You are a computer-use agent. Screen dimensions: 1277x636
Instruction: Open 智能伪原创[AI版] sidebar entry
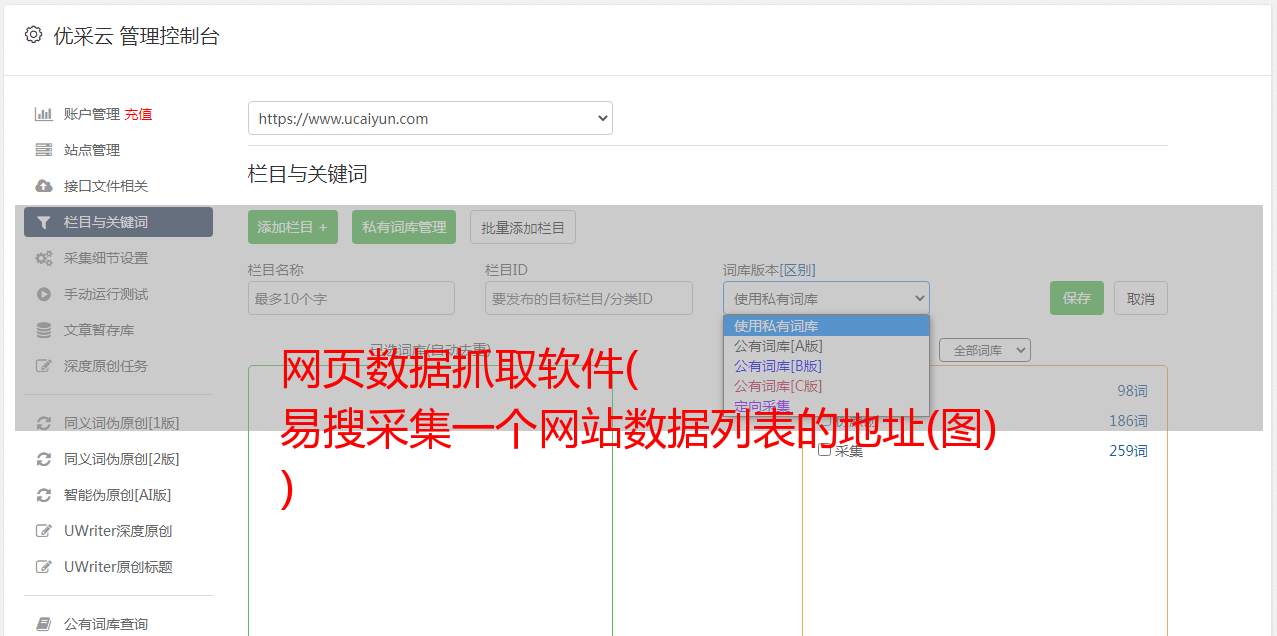(118, 495)
